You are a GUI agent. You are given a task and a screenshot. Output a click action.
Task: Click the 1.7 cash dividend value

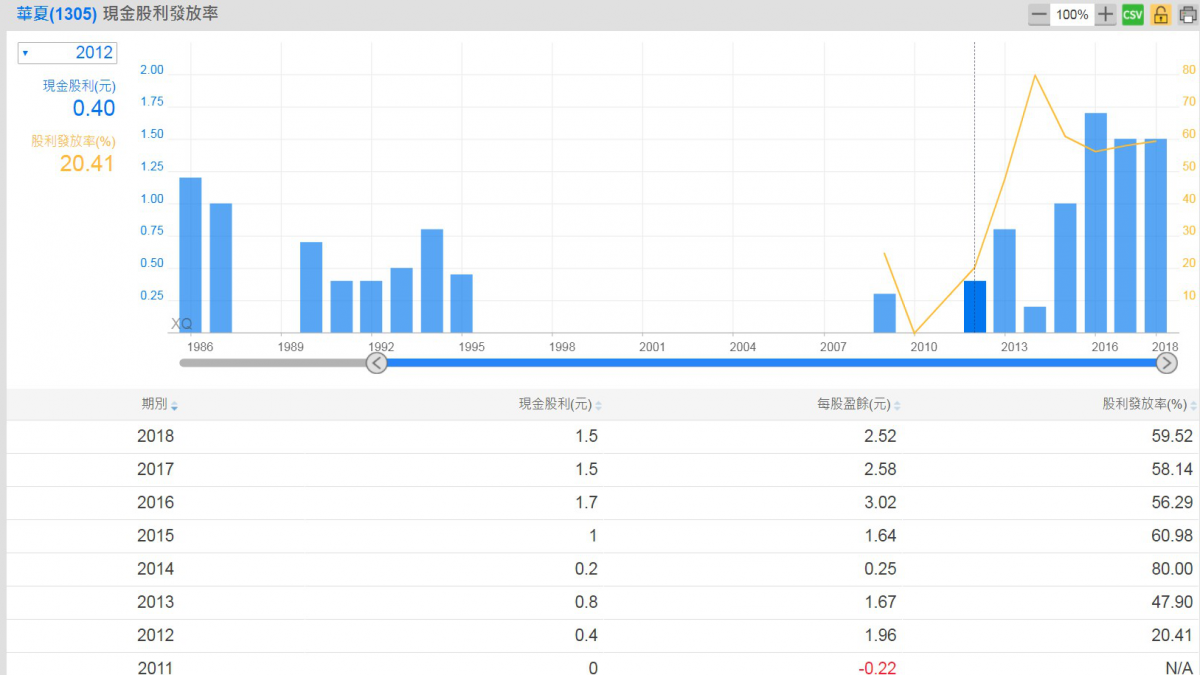tap(587, 502)
